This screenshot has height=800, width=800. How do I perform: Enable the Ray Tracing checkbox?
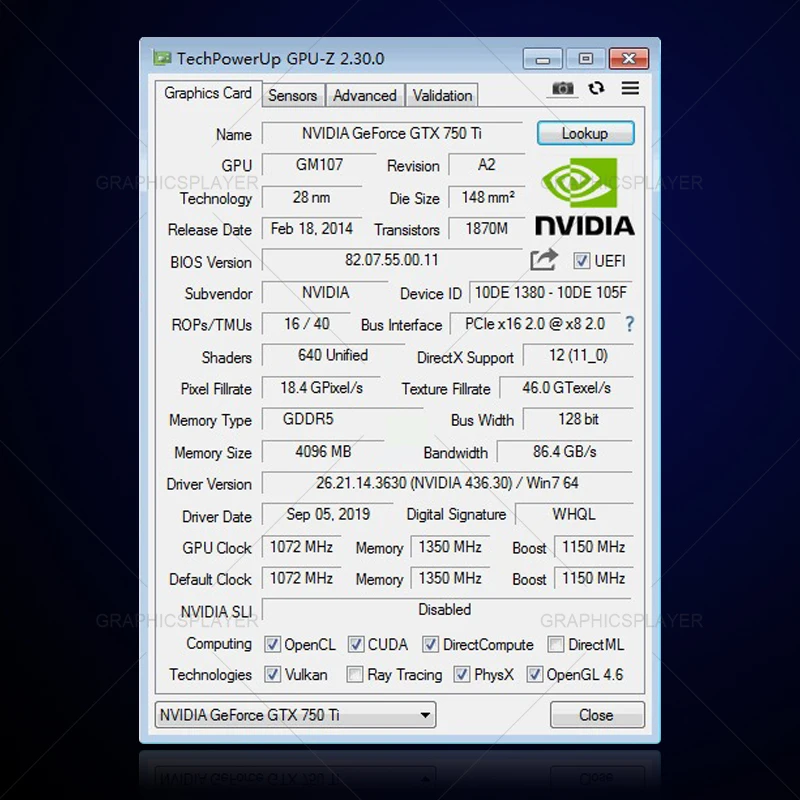(x=355, y=675)
